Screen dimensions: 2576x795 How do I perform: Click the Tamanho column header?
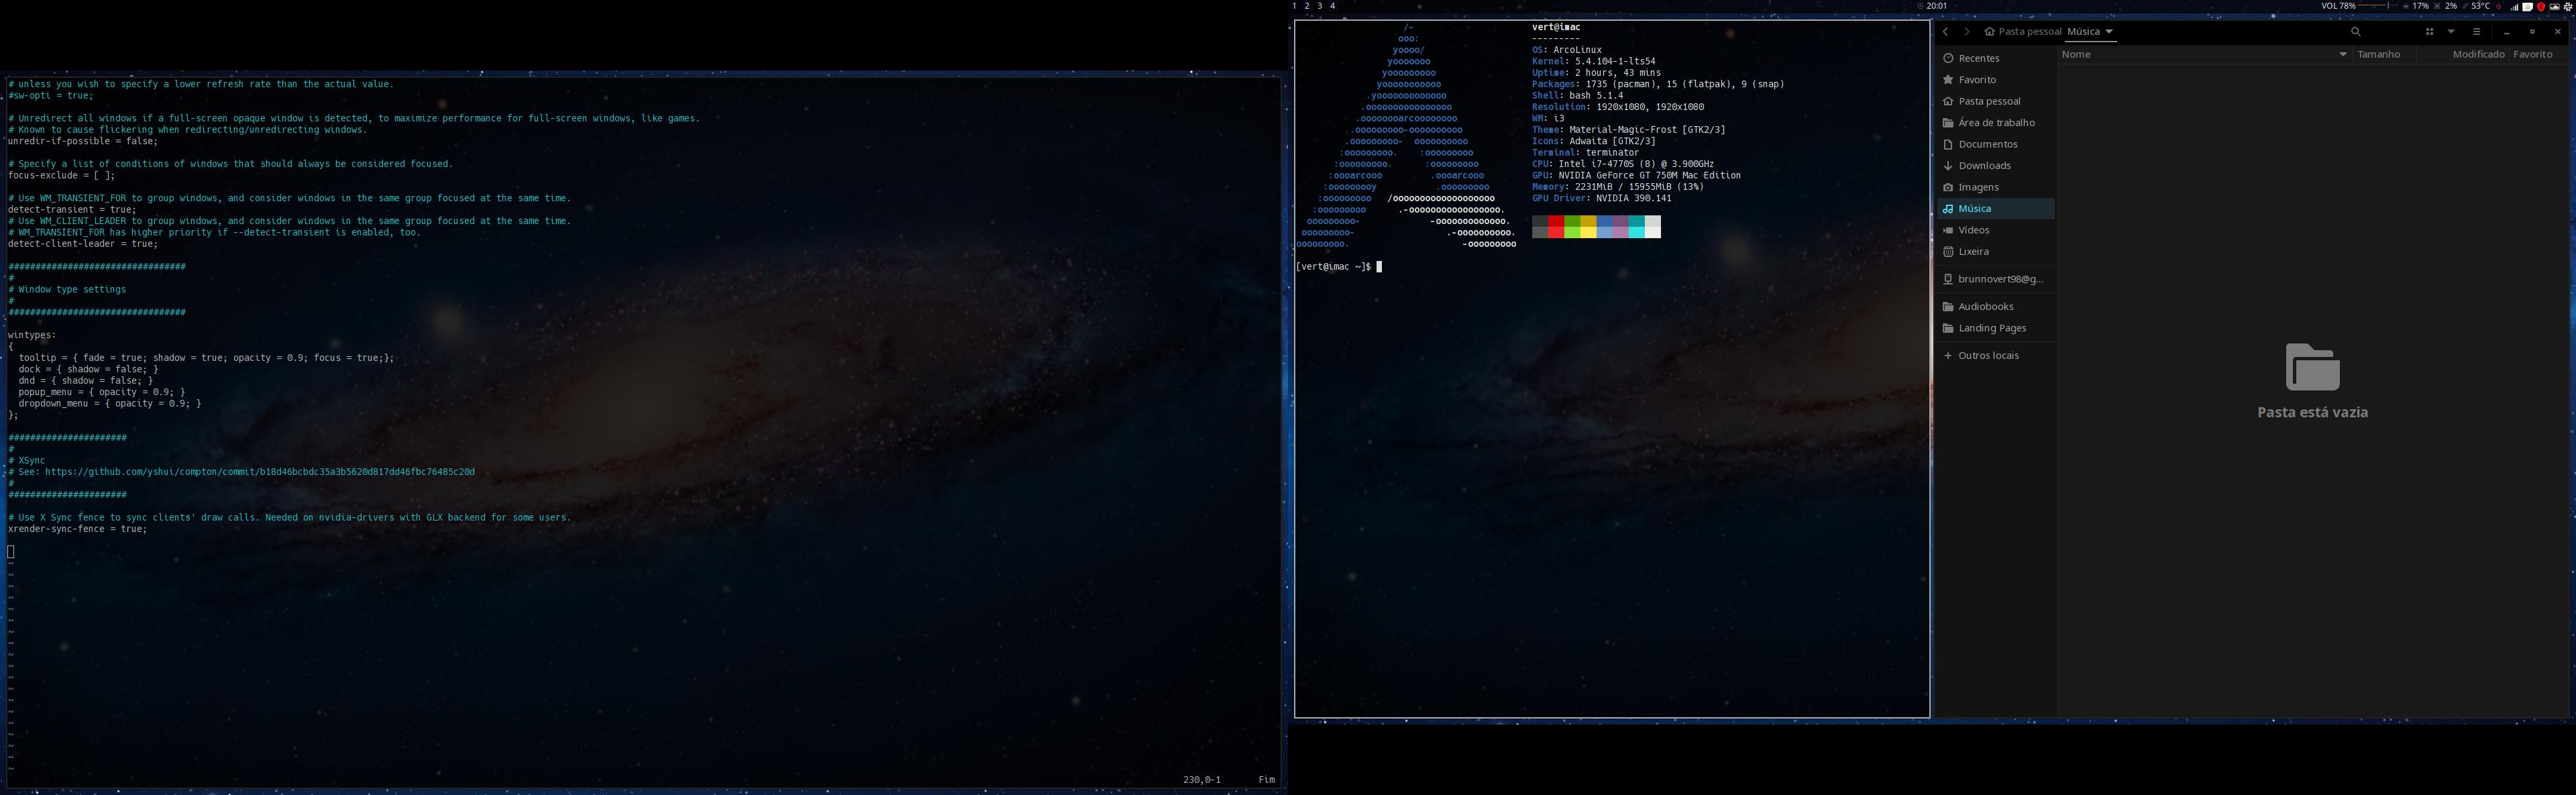2378,55
